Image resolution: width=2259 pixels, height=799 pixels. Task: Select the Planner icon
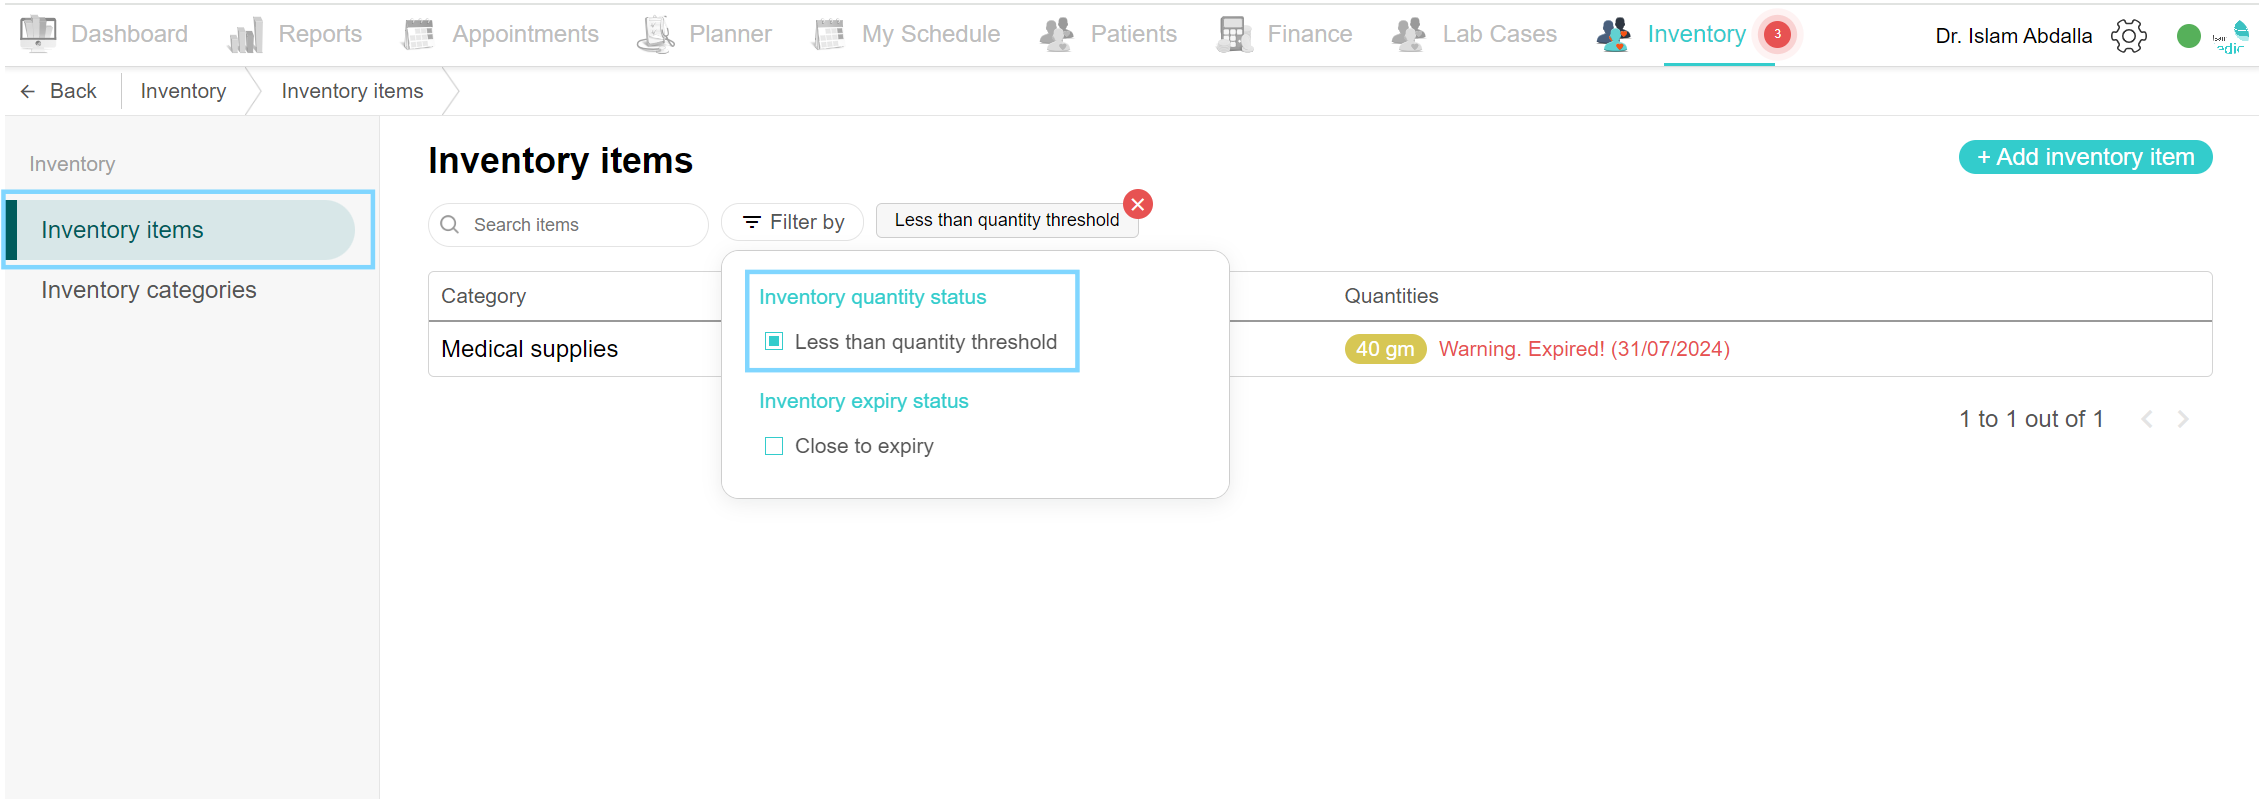[656, 34]
